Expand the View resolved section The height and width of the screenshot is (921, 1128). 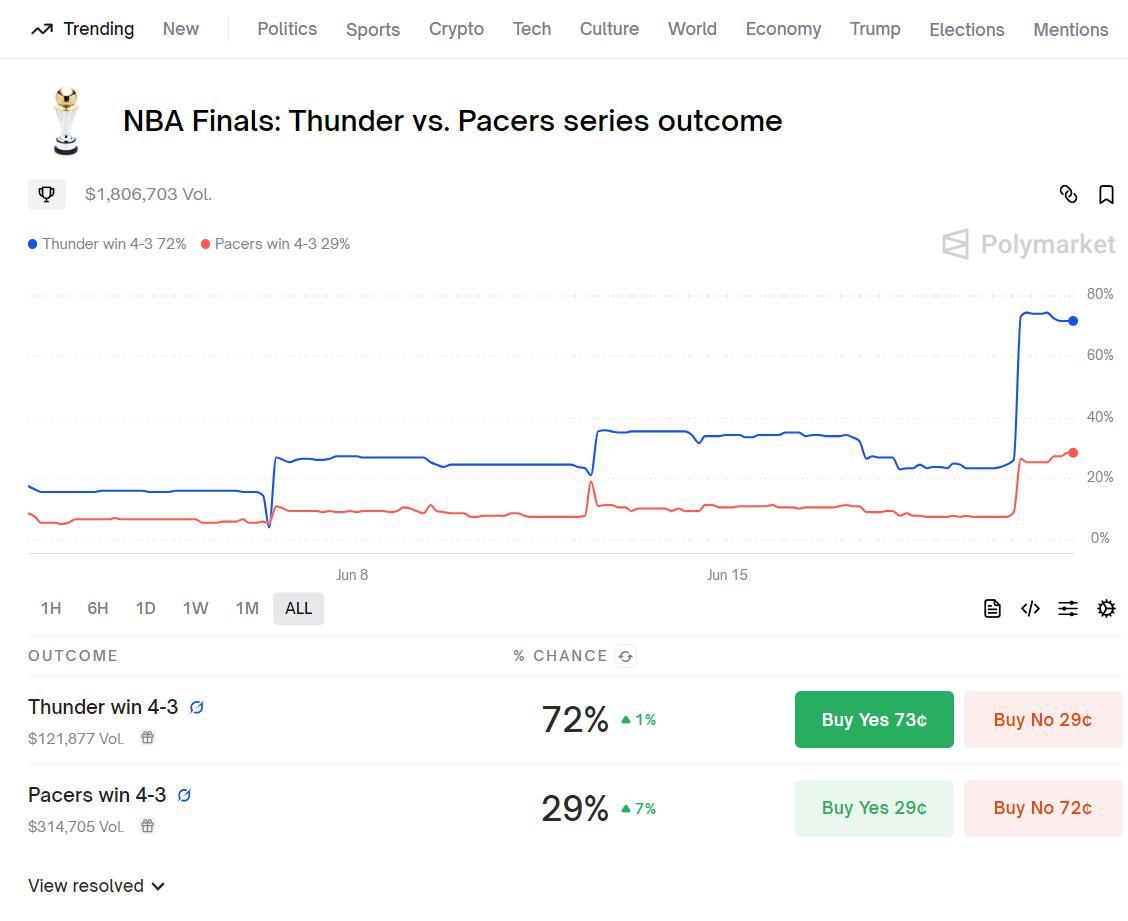96,886
